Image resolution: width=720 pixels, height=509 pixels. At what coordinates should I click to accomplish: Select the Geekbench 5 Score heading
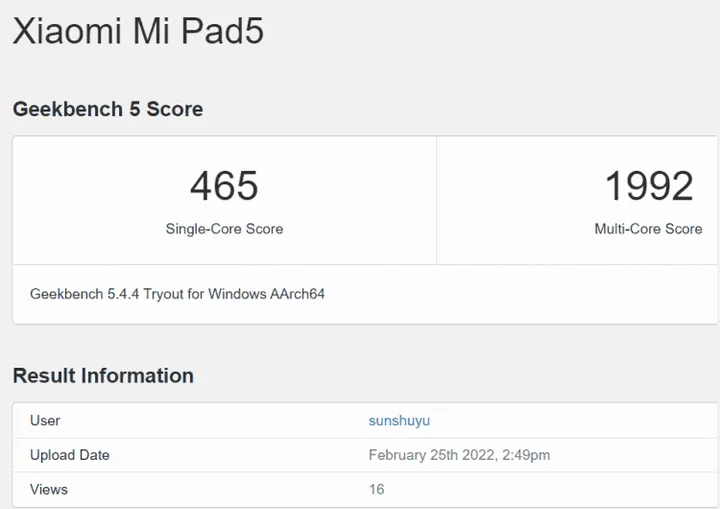coord(108,109)
